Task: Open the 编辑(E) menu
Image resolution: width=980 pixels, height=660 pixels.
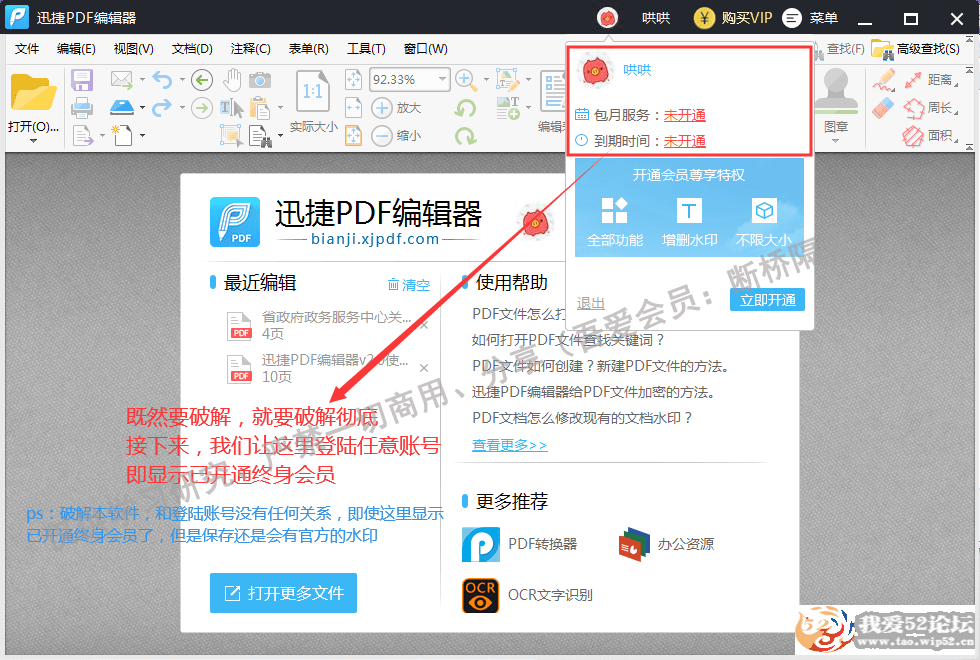Action: click(x=76, y=49)
